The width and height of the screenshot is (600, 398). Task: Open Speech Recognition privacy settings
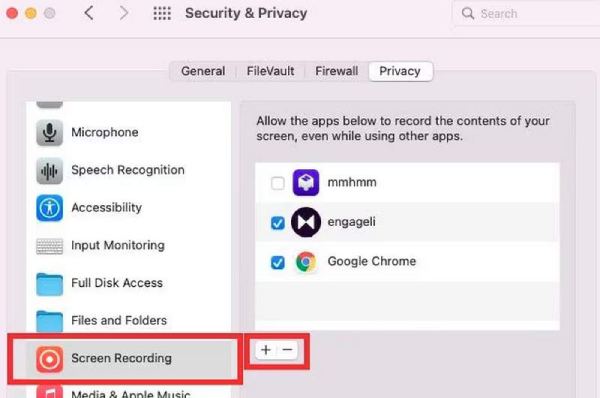[128, 170]
